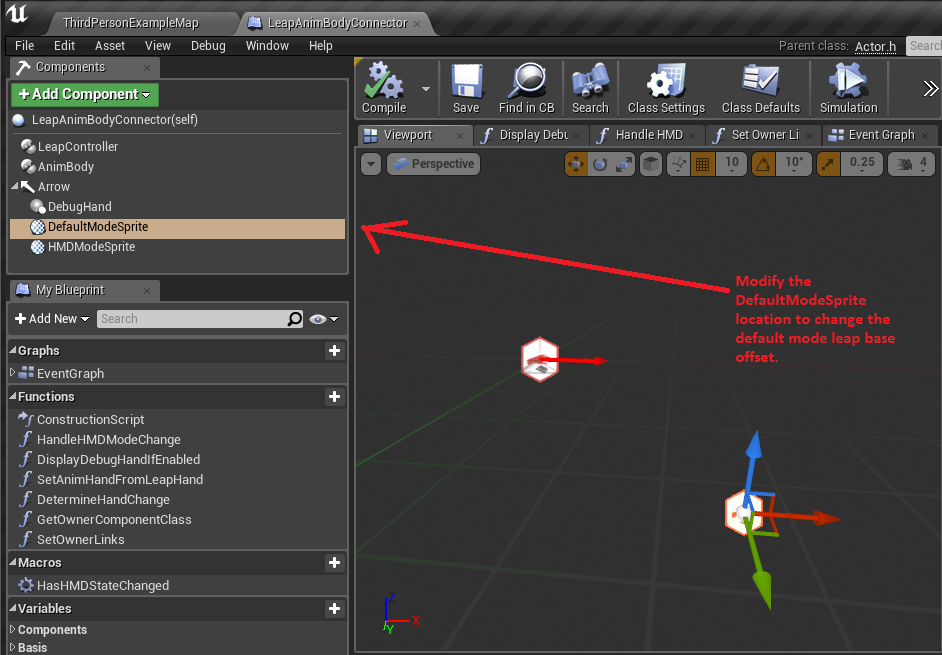Toggle grid snapping
The width and height of the screenshot is (942, 655).
click(703, 164)
